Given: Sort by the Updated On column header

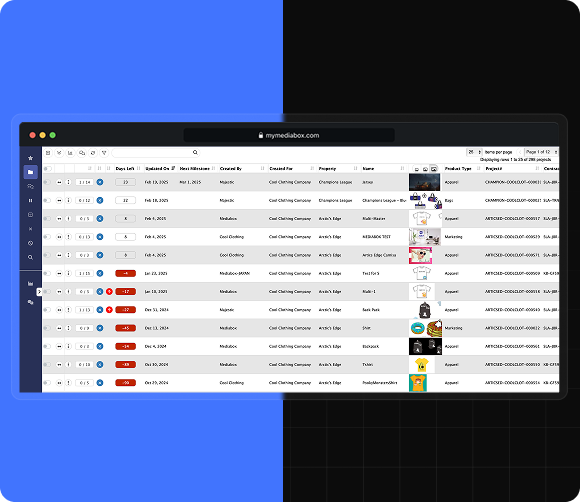Looking at the screenshot, I should point(157,169).
